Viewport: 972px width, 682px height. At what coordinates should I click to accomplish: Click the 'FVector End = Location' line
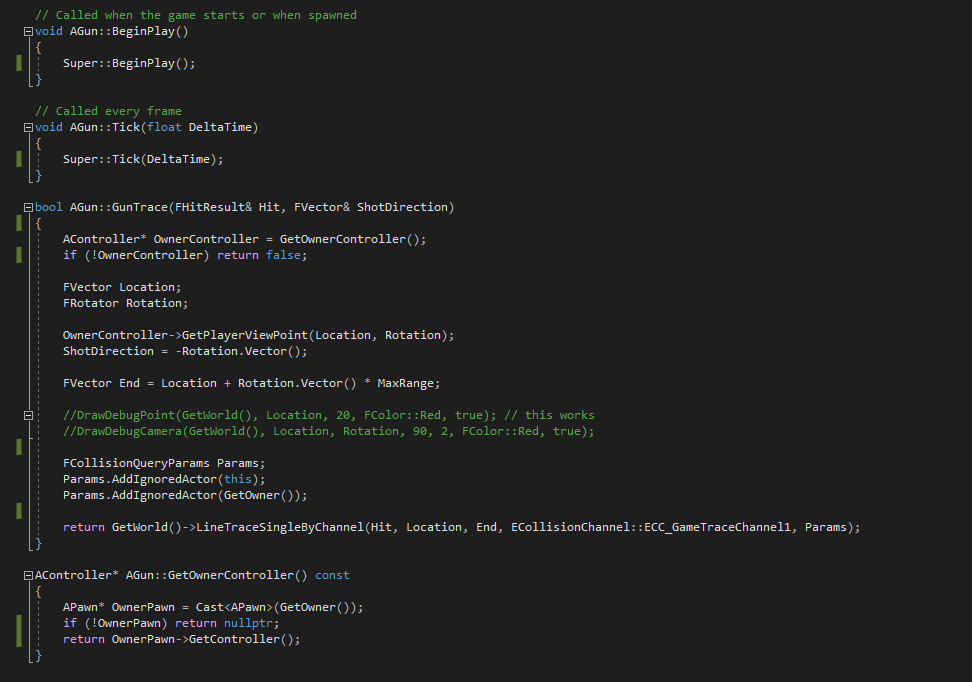(251, 383)
